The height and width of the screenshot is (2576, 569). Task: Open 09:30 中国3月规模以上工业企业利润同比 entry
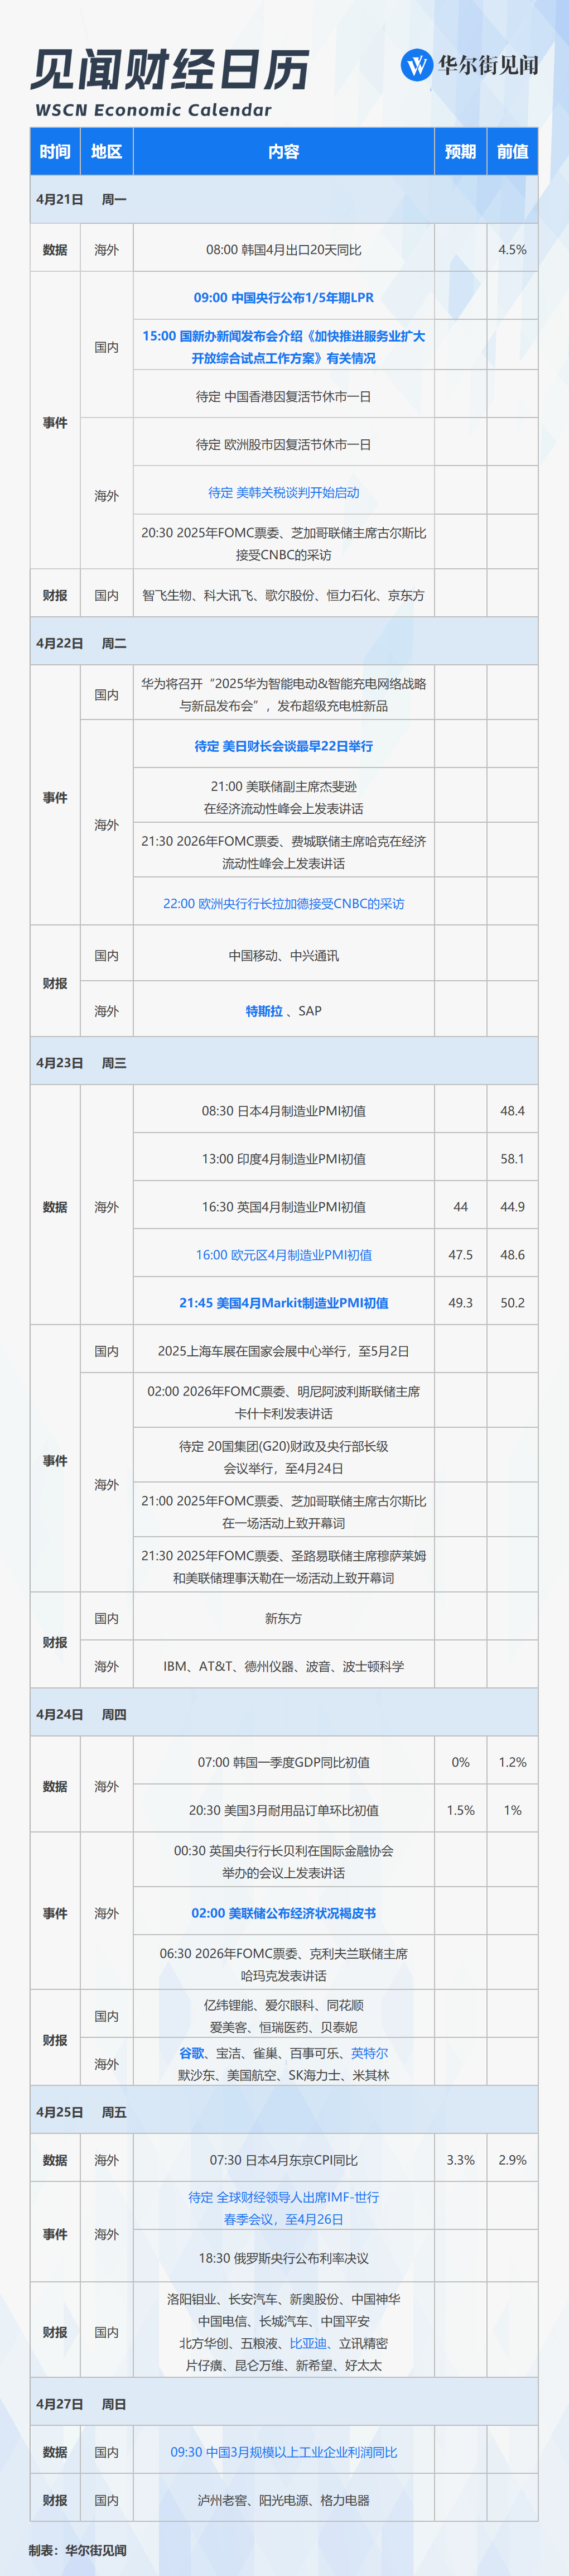pyautogui.click(x=284, y=2452)
